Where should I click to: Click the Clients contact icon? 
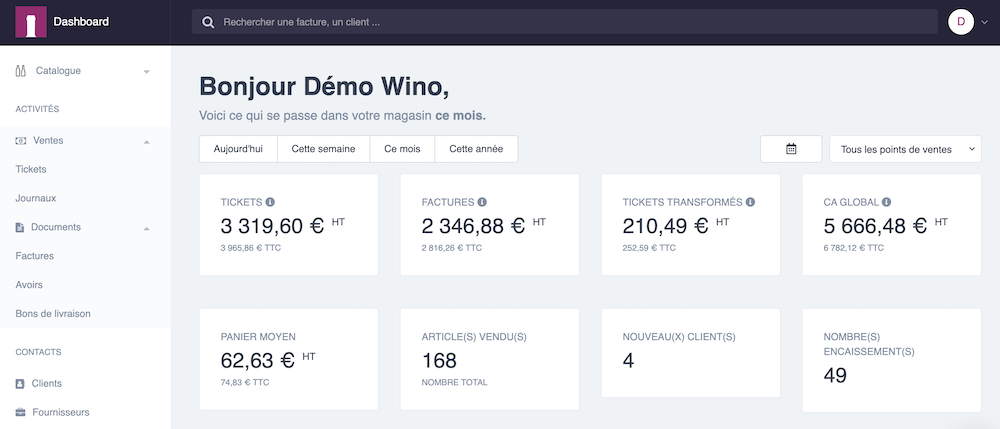click(x=20, y=383)
